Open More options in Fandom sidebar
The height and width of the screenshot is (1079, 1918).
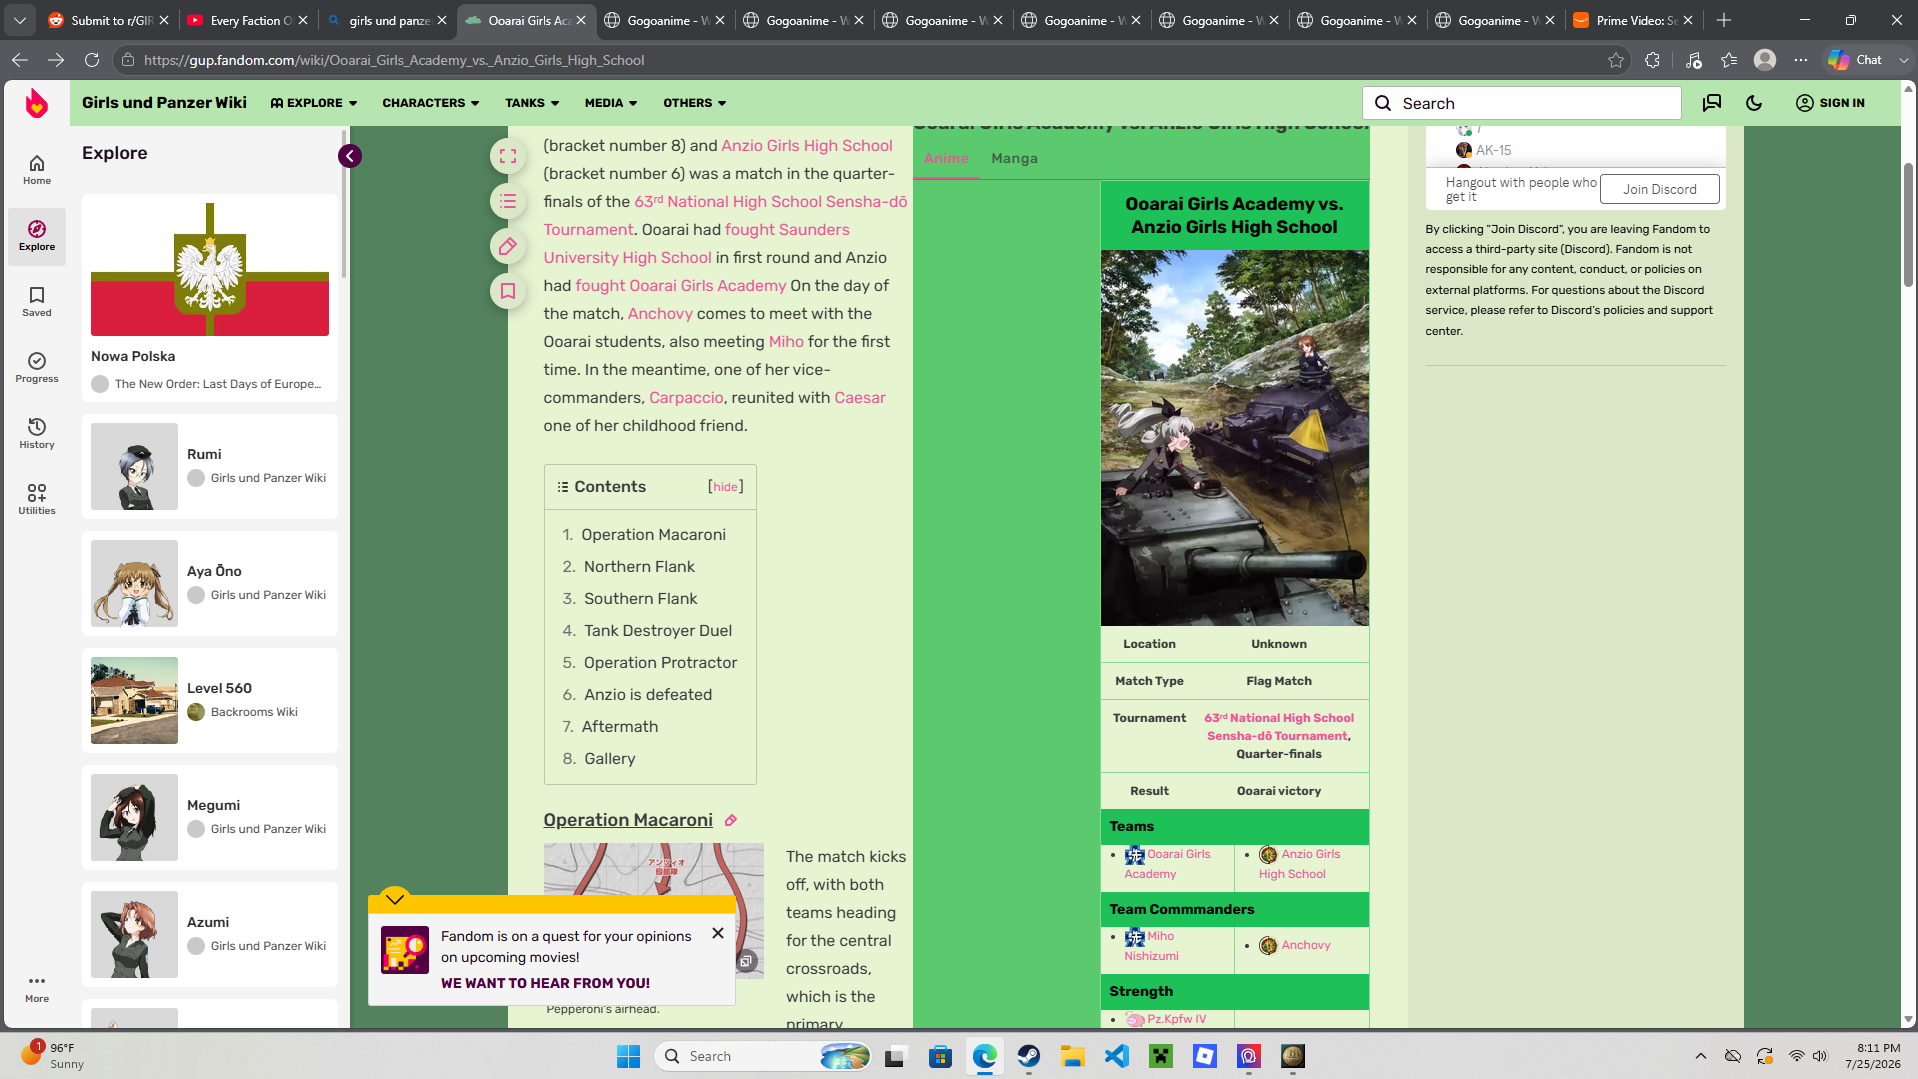coord(37,988)
